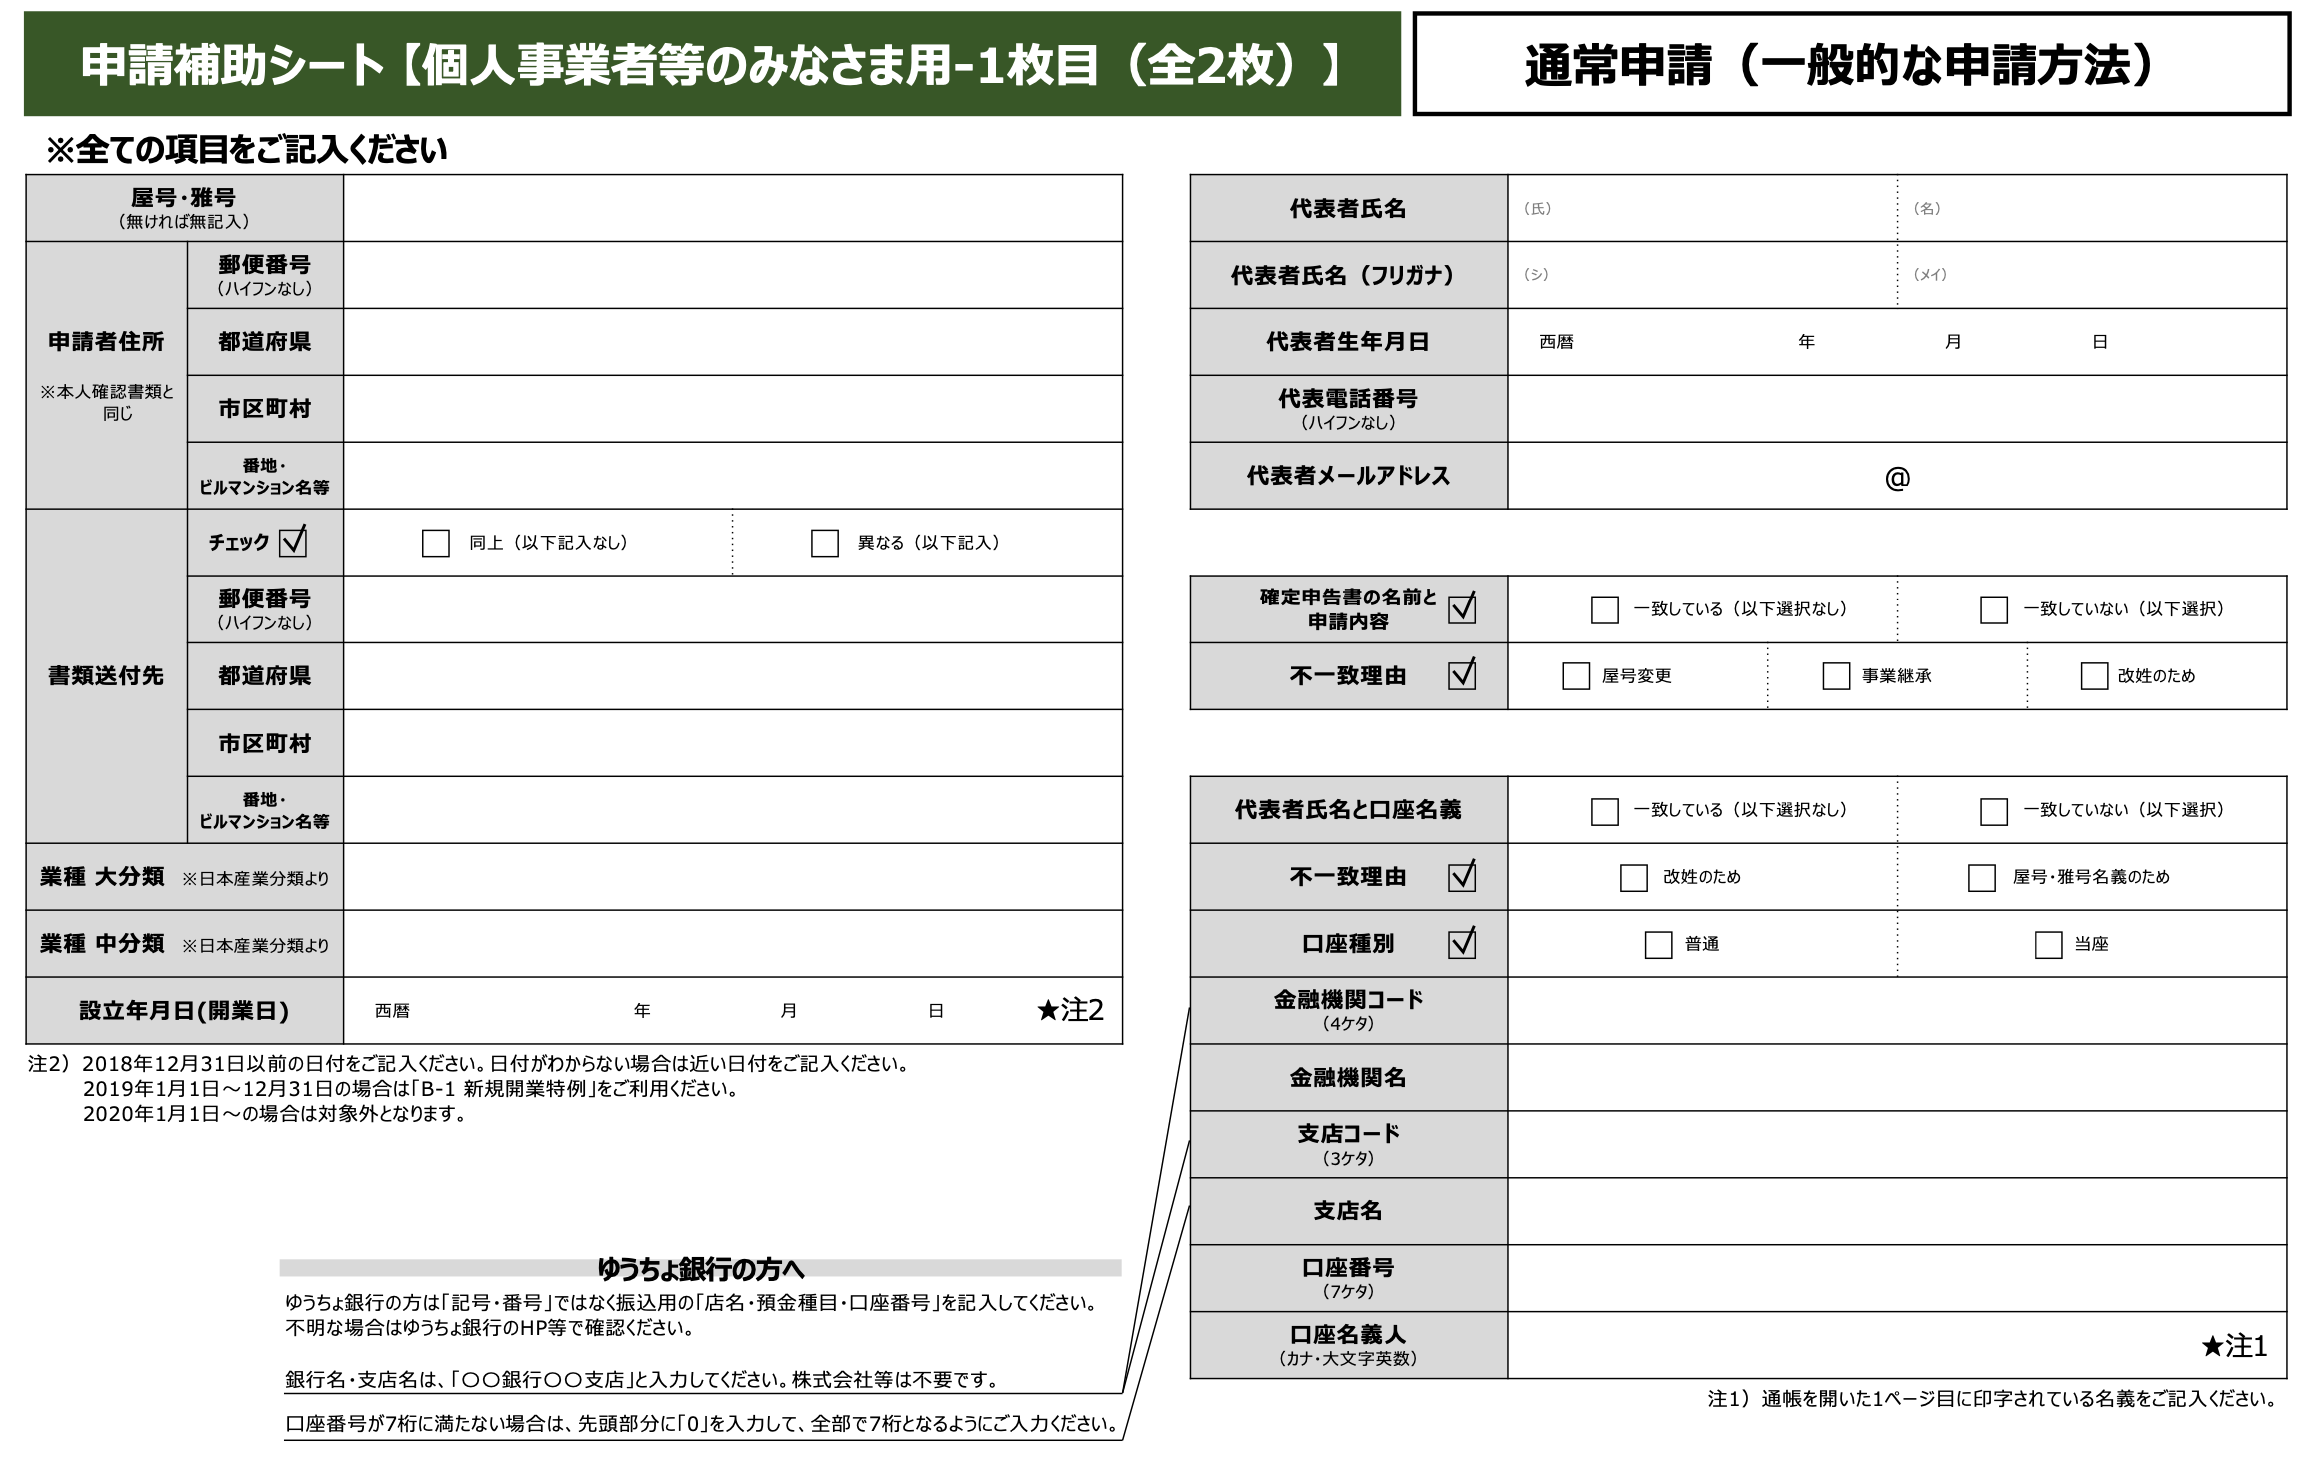Check 一致している in the 確定申告書の名前 row
This screenshot has width=2320, height=1466.
tap(1605, 610)
